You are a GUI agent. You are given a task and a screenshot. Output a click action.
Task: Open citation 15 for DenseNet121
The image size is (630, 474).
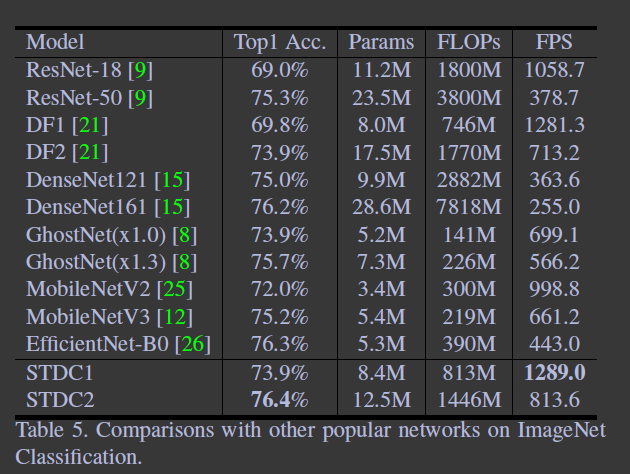pos(173,180)
